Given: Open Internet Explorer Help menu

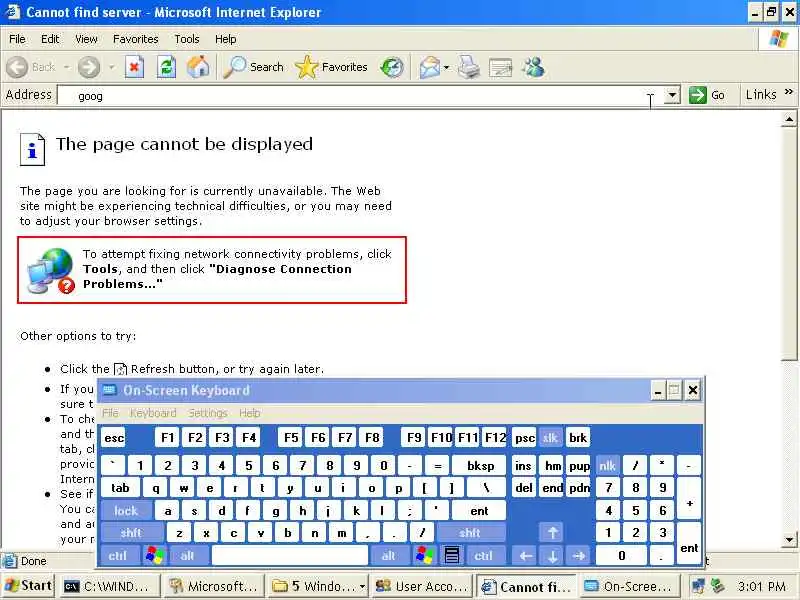Looking at the screenshot, I should pyautogui.click(x=225, y=39).
